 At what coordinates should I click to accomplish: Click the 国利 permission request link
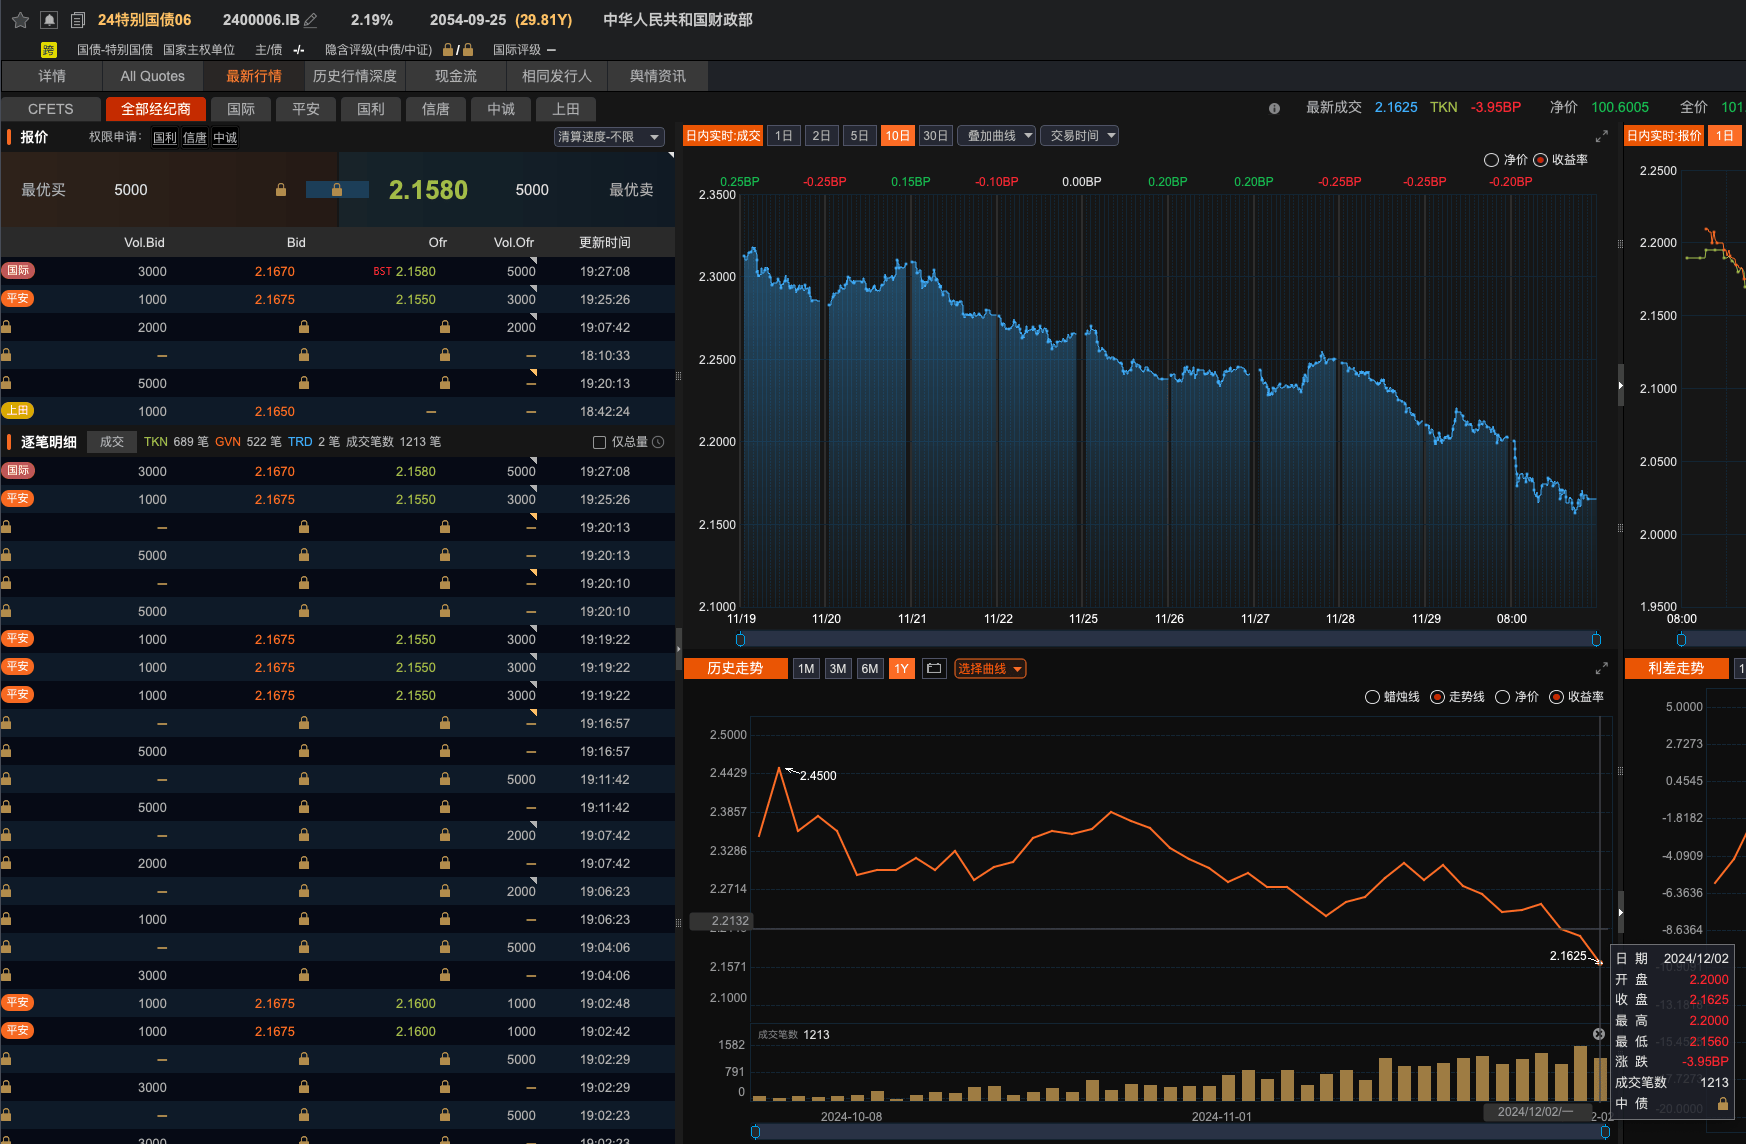pos(164,138)
